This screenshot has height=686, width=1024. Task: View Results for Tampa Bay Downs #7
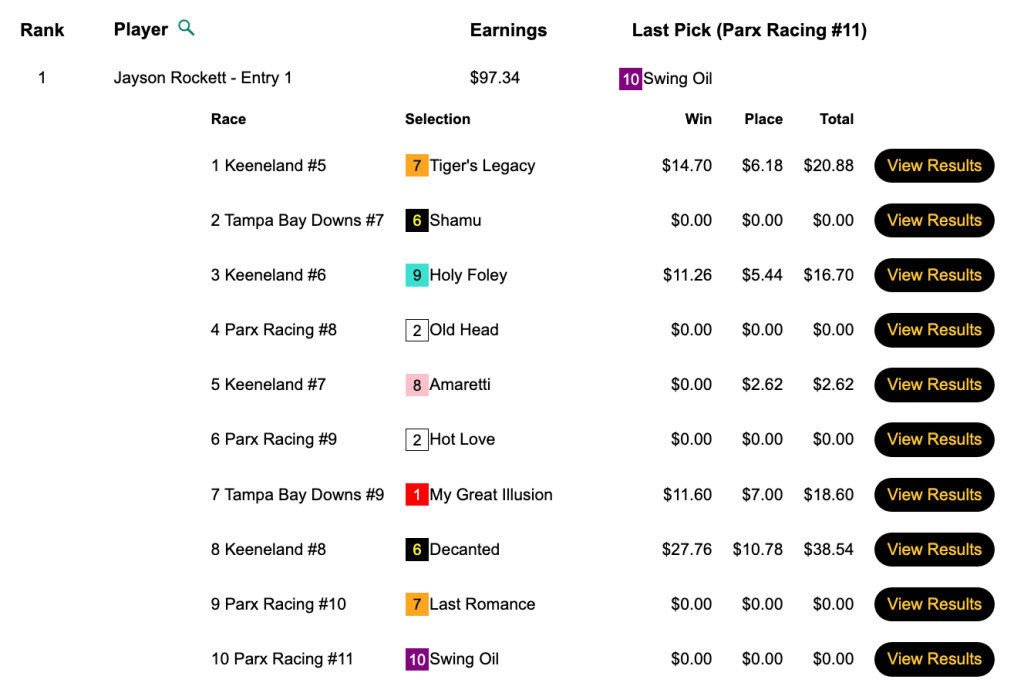tap(934, 221)
